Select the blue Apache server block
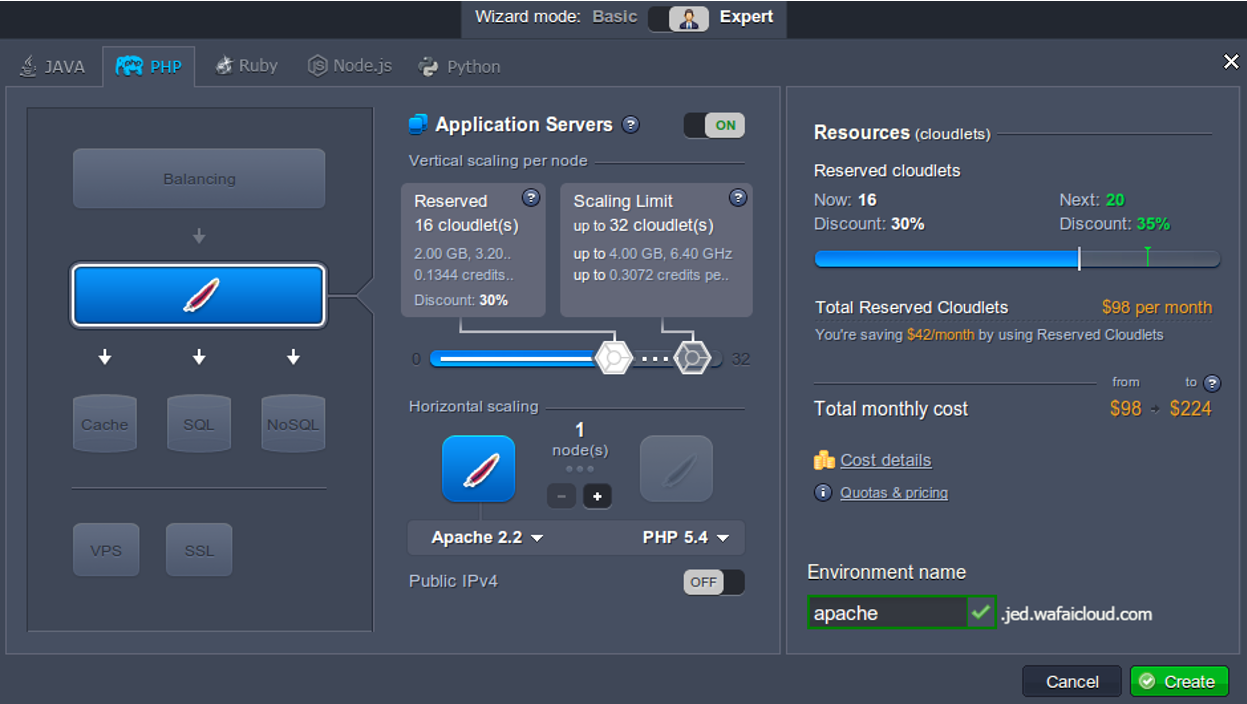The image size is (1247, 704). 199,295
